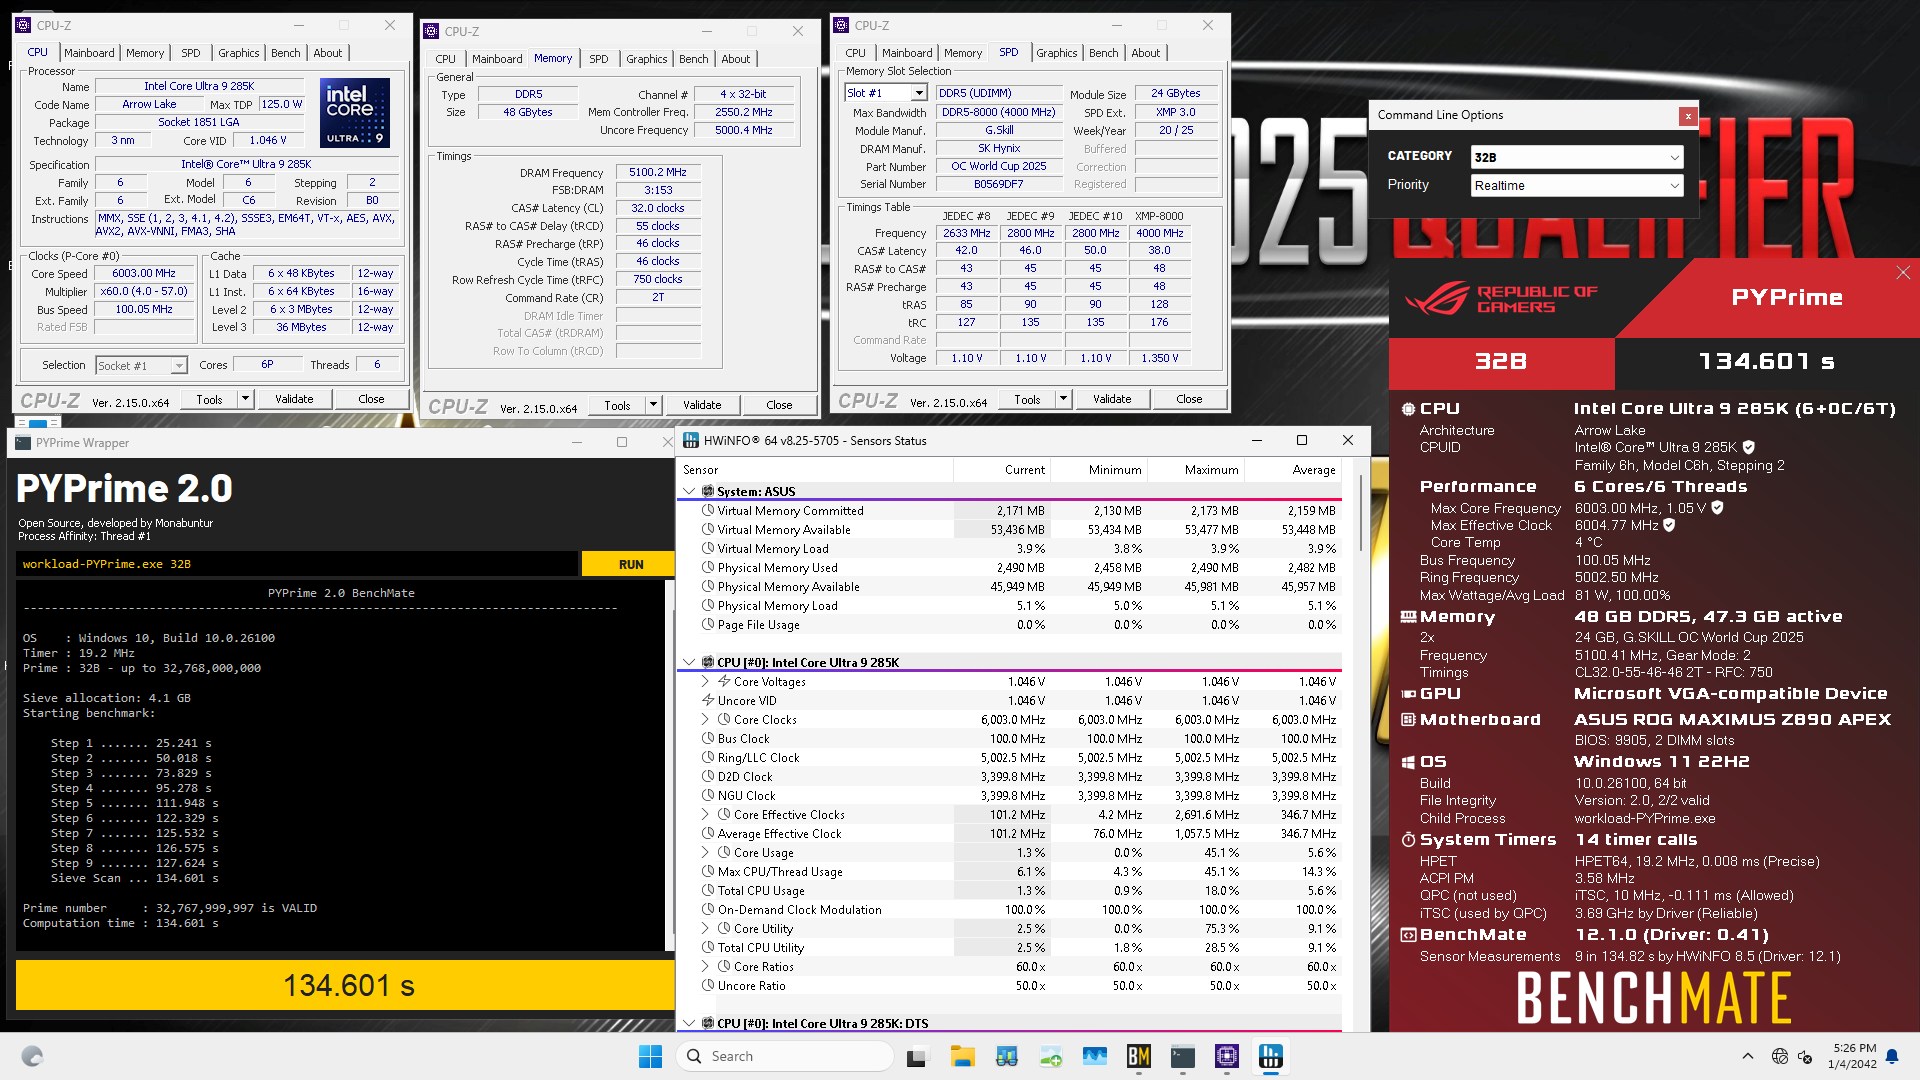
Task: Switch to Bench tab in first CPU-Z window
Action: [286, 53]
